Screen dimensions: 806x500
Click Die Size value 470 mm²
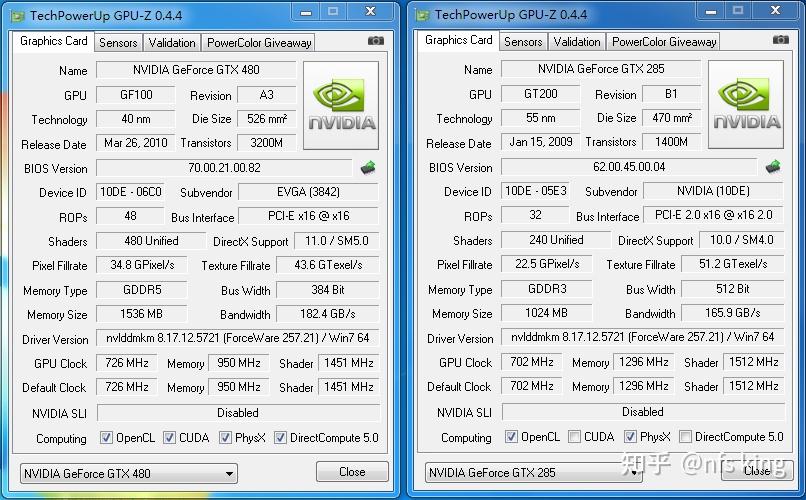tap(672, 118)
